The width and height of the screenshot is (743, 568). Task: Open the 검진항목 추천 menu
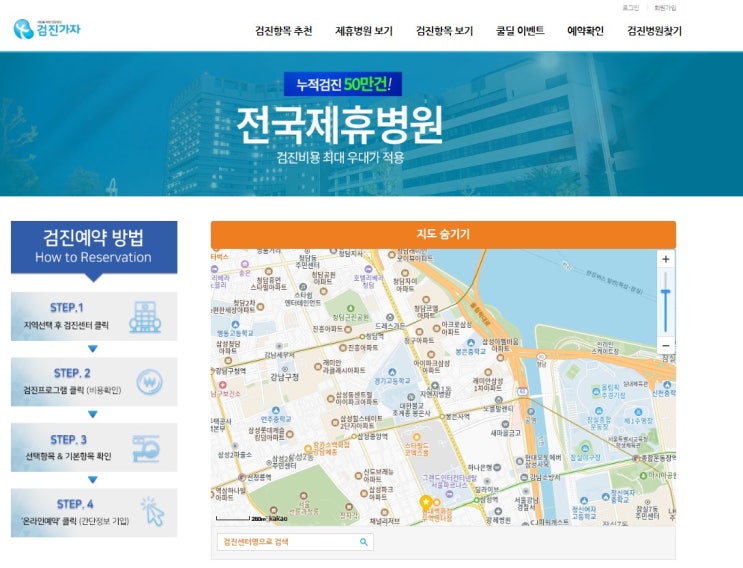283,31
